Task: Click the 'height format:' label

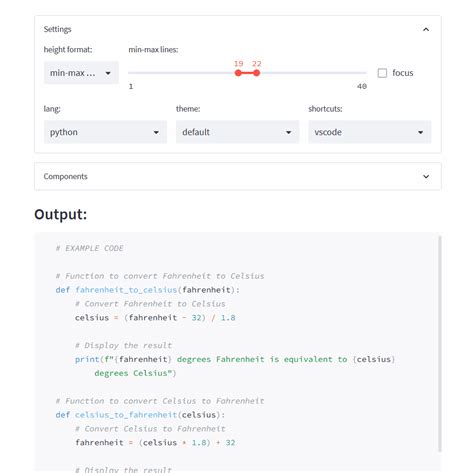Action: (x=68, y=50)
